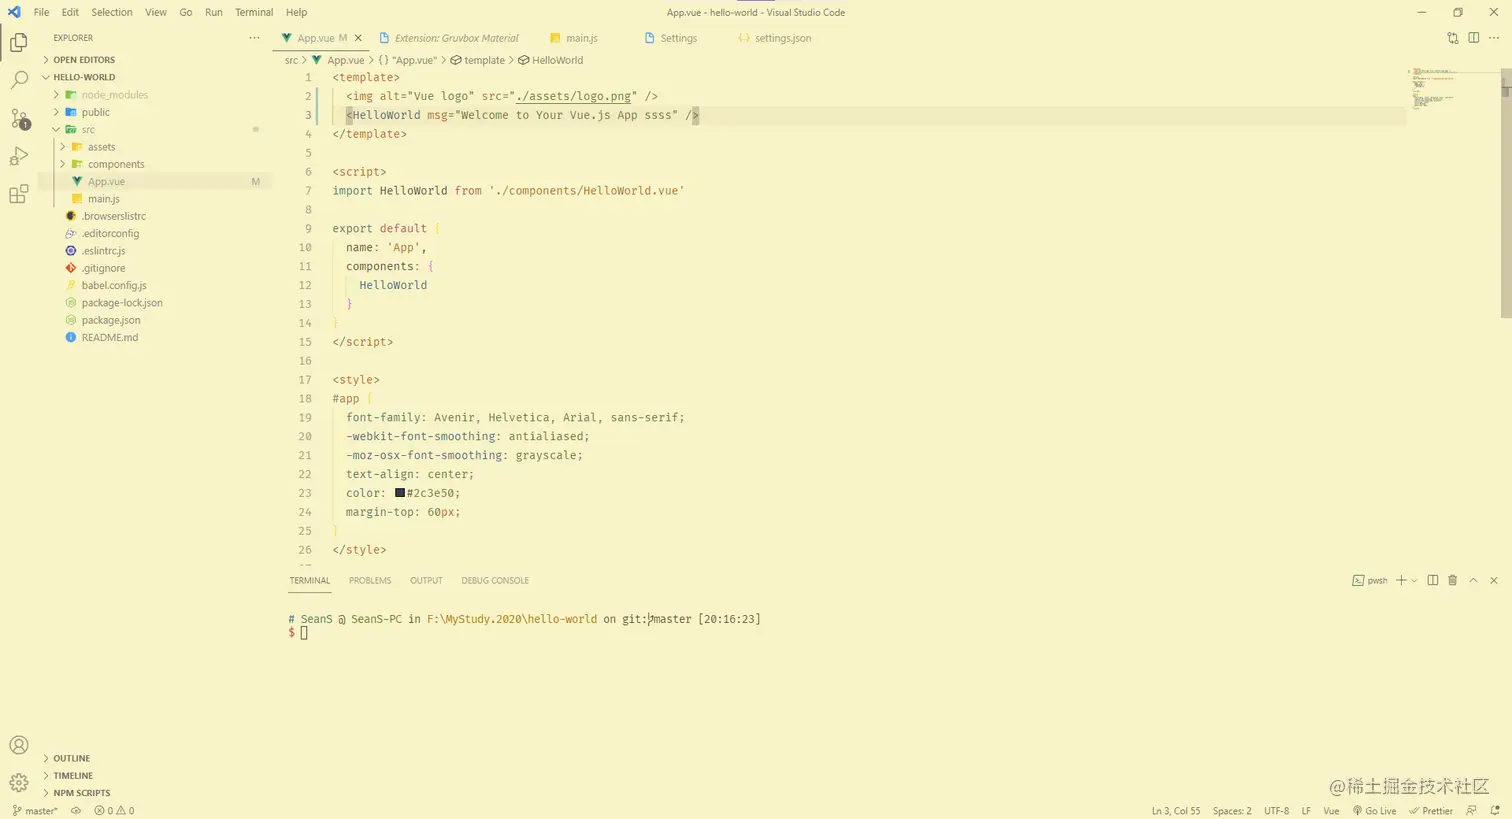Expand the assets folder

coord(101,147)
